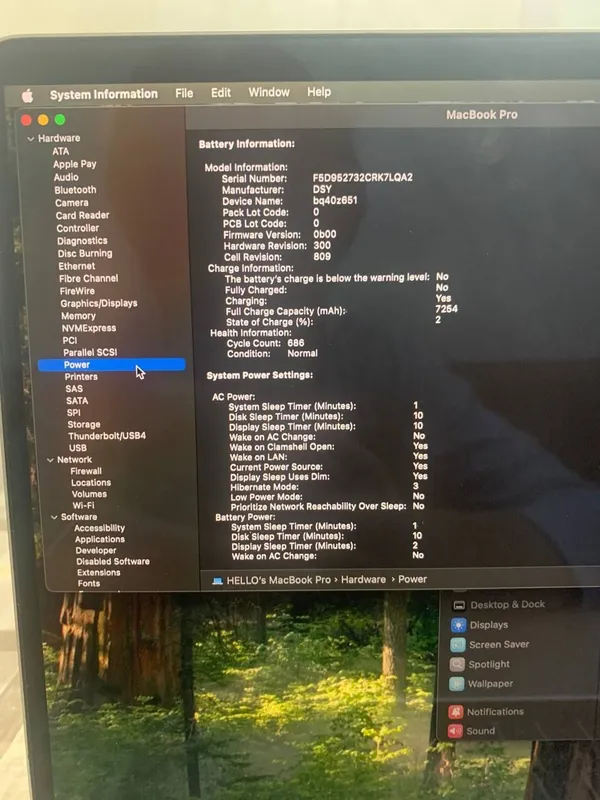600x800 pixels.
Task: Click the Desktop & Dock icon in Settings
Action: point(459,606)
